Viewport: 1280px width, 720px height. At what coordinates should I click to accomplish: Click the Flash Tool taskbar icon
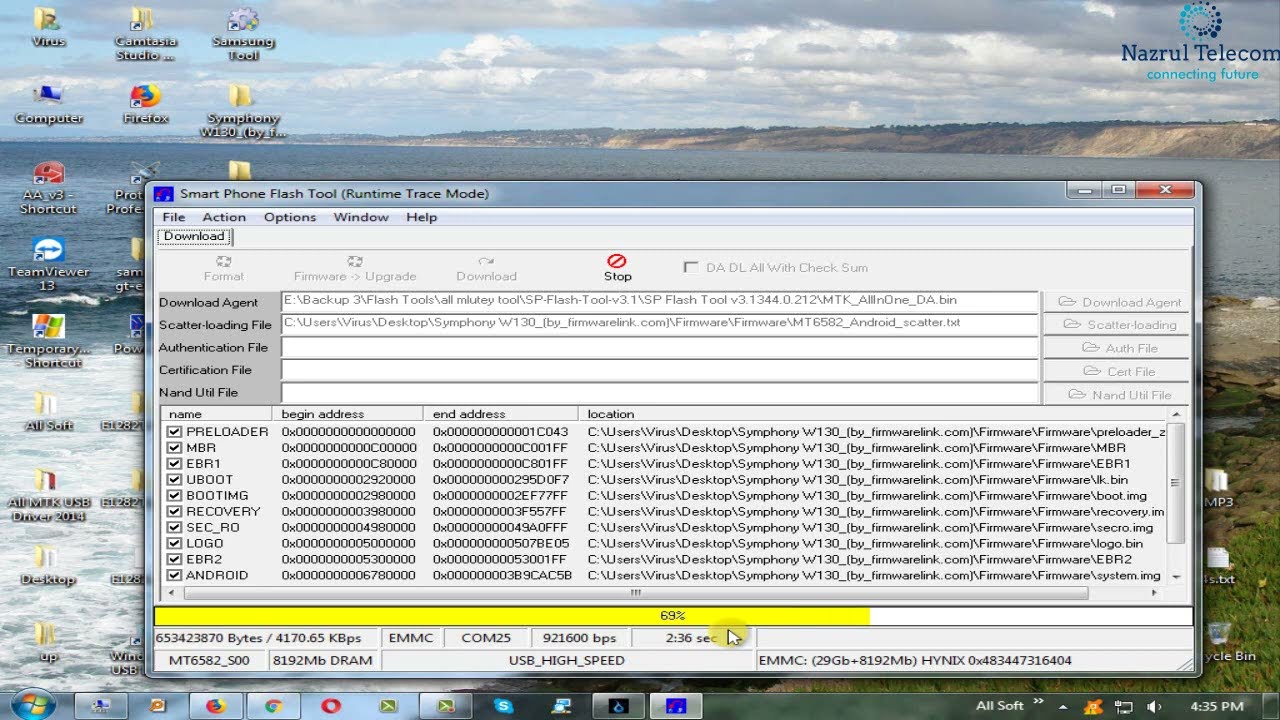click(x=676, y=706)
